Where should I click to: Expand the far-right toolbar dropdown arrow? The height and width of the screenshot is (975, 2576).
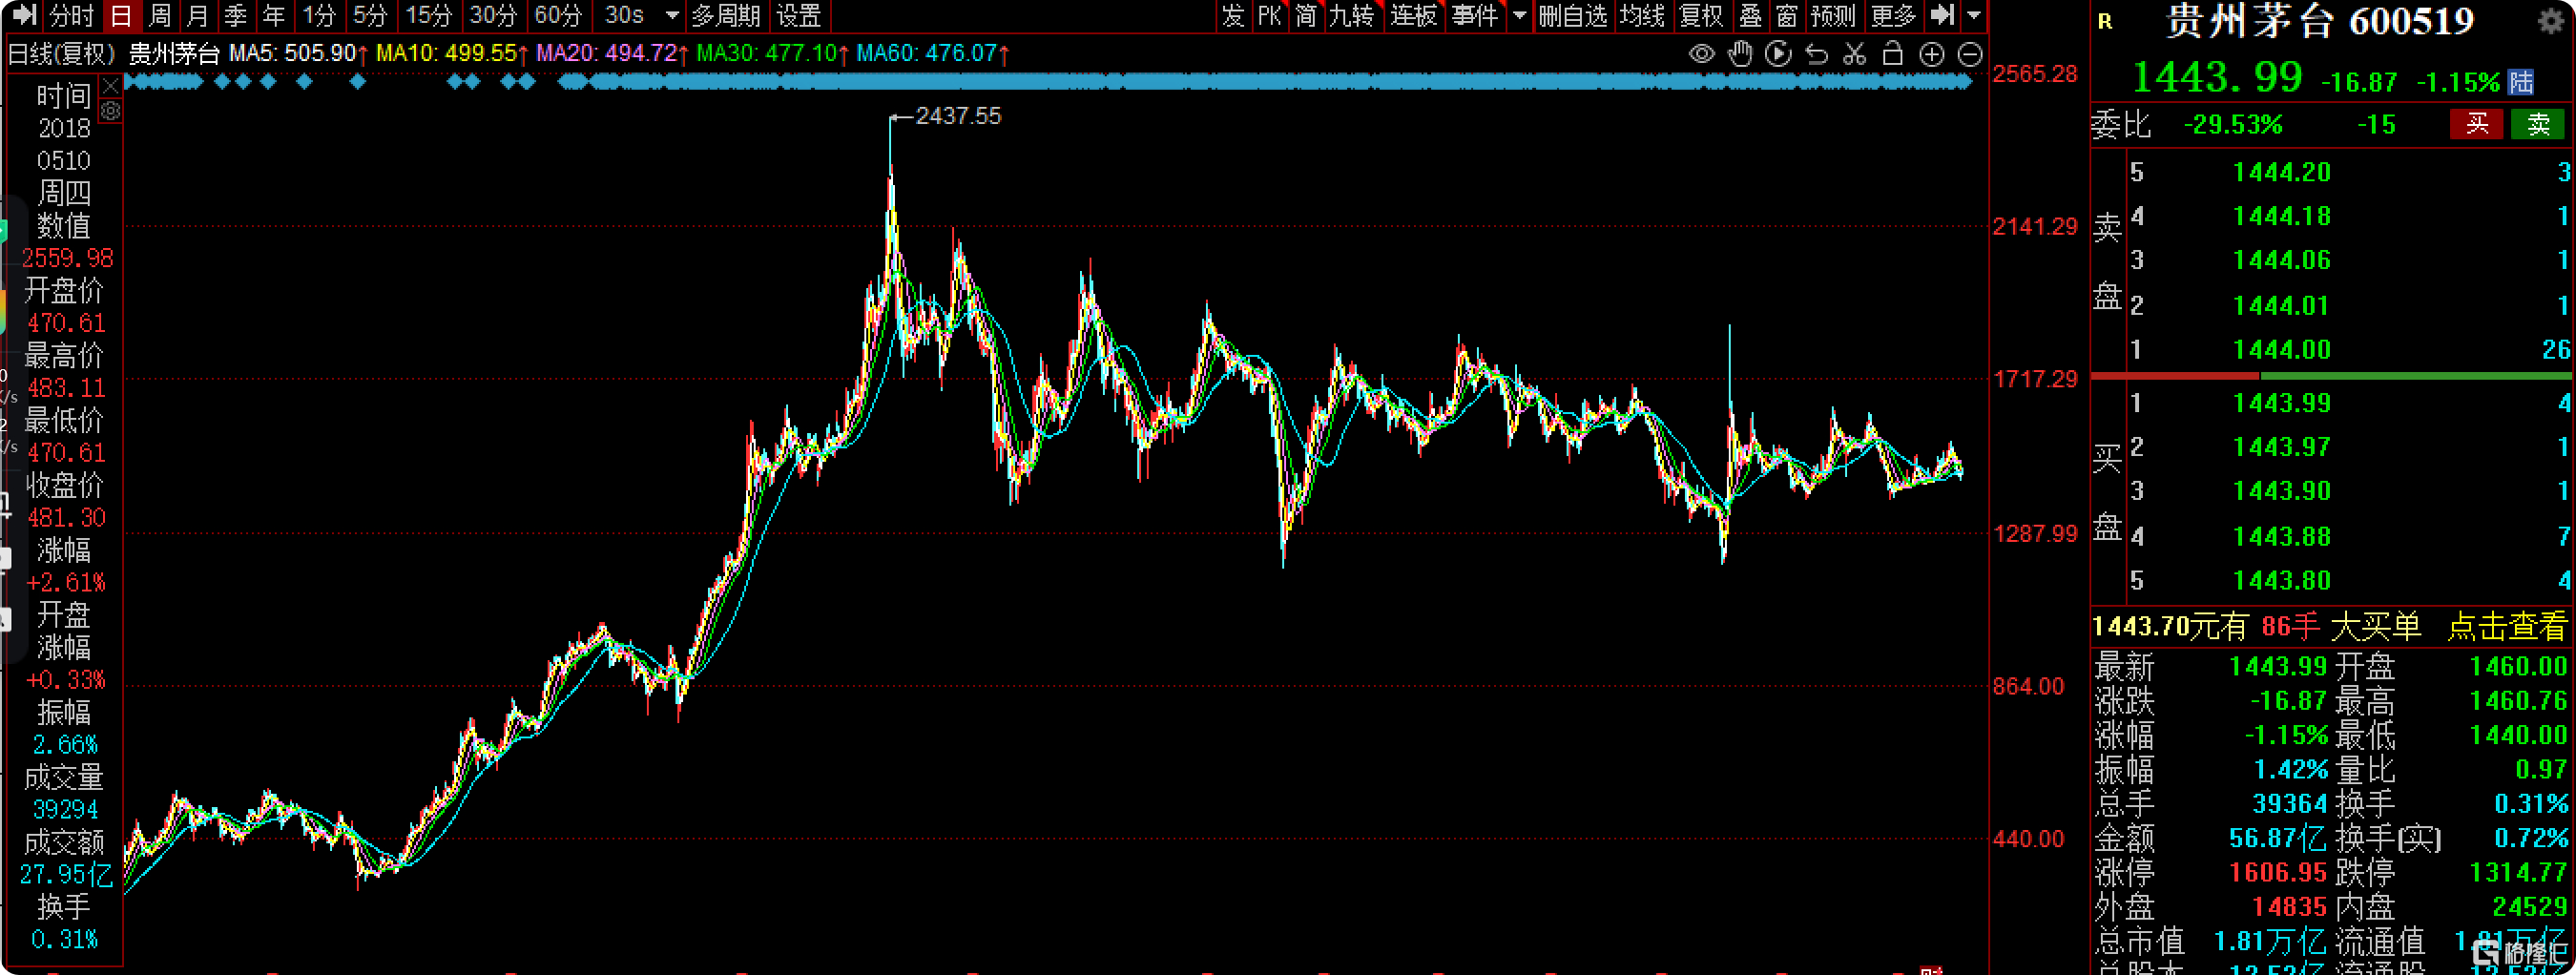click(x=1973, y=16)
